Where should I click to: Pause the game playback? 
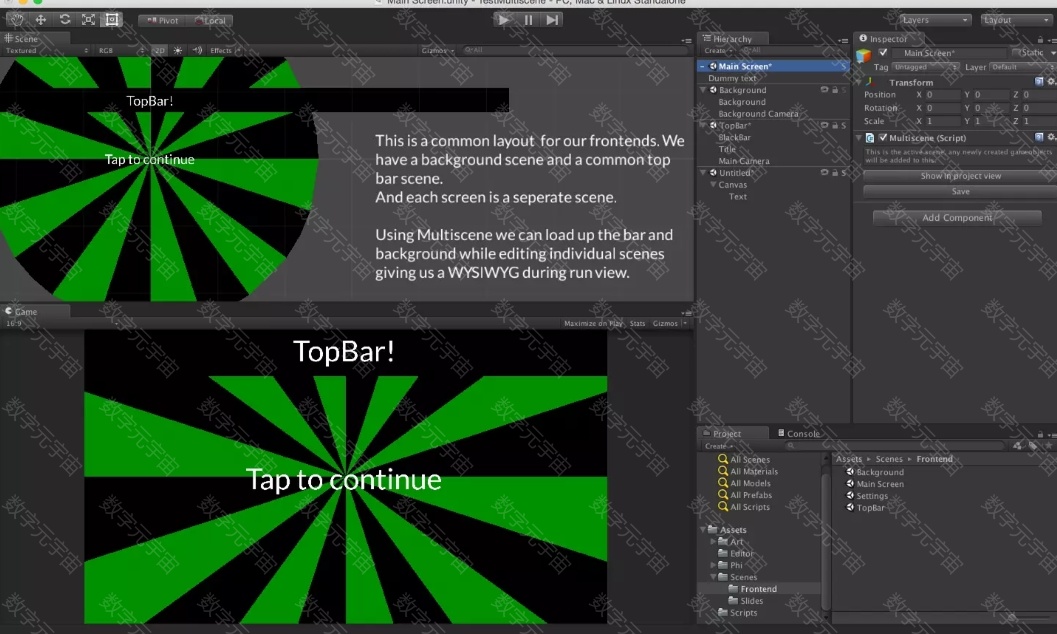(x=528, y=20)
